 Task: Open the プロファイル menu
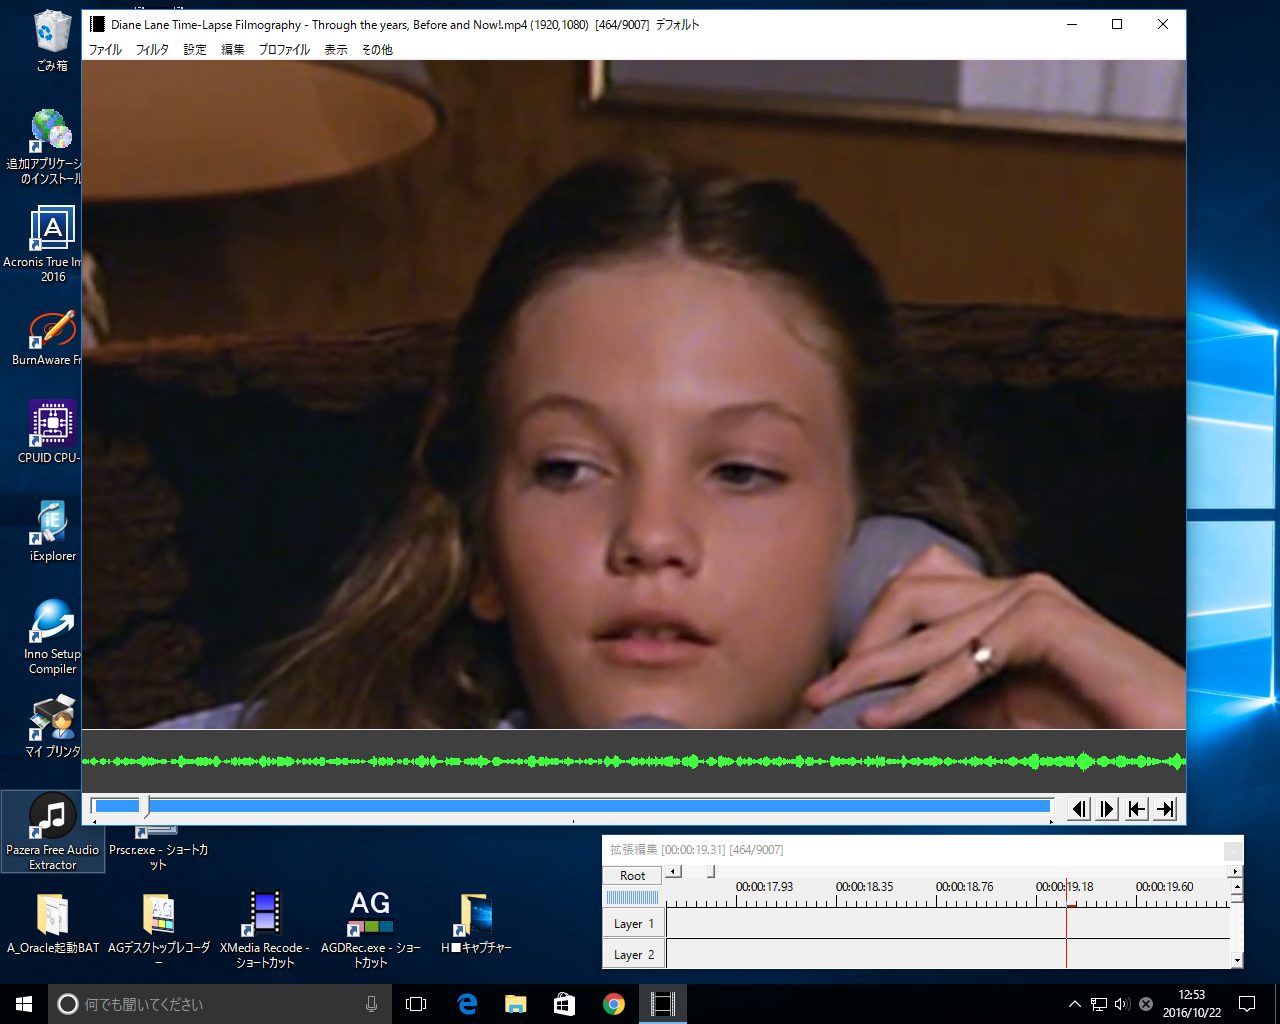pyautogui.click(x=284, y=49)
